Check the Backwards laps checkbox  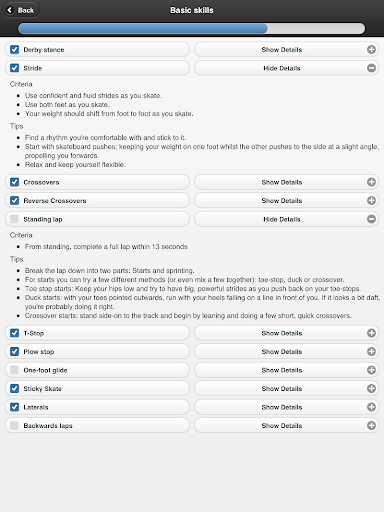(14, 425)
